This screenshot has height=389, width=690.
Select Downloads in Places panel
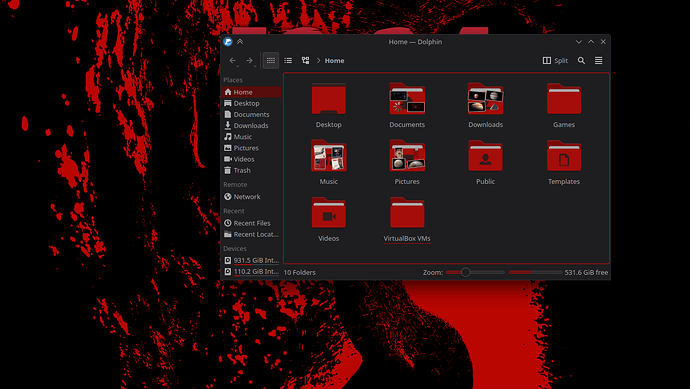[x=251, y=125]
